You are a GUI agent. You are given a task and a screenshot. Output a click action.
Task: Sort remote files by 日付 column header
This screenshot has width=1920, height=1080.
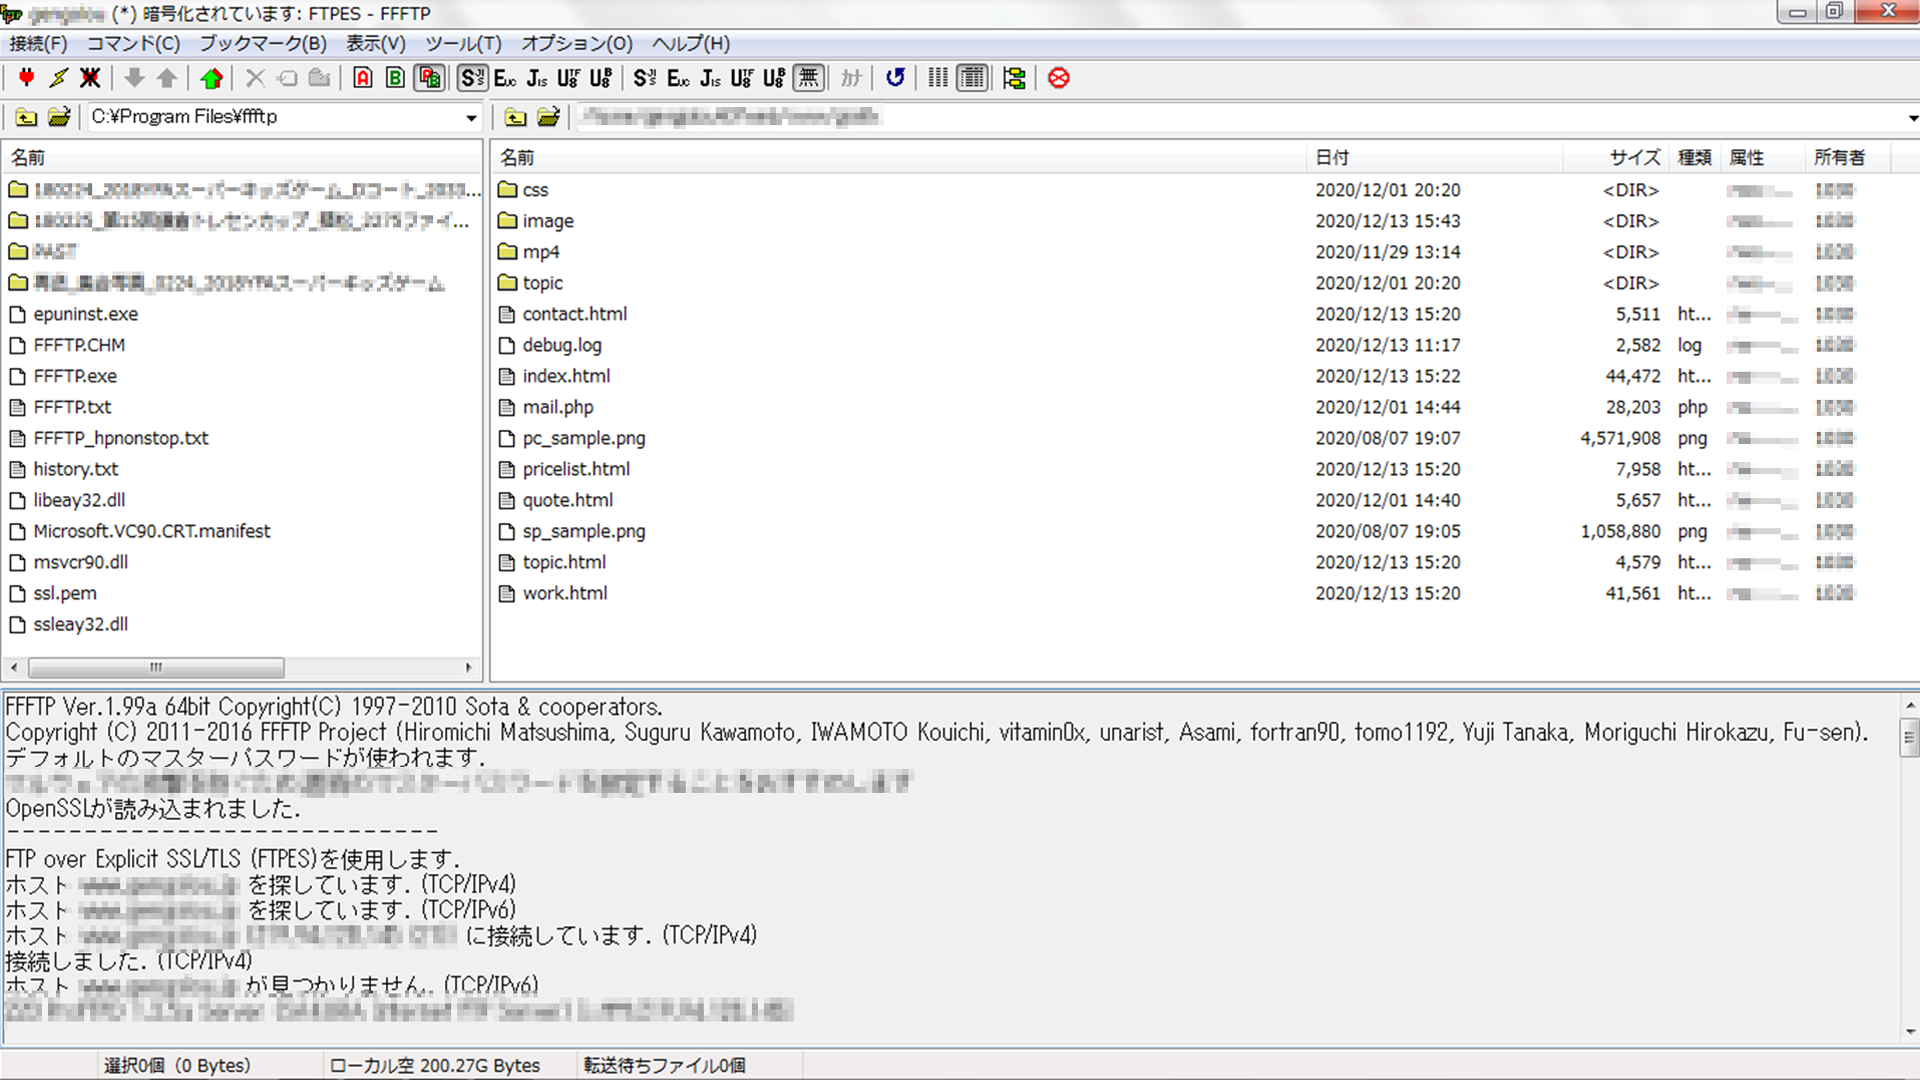tap(1434, 157)
